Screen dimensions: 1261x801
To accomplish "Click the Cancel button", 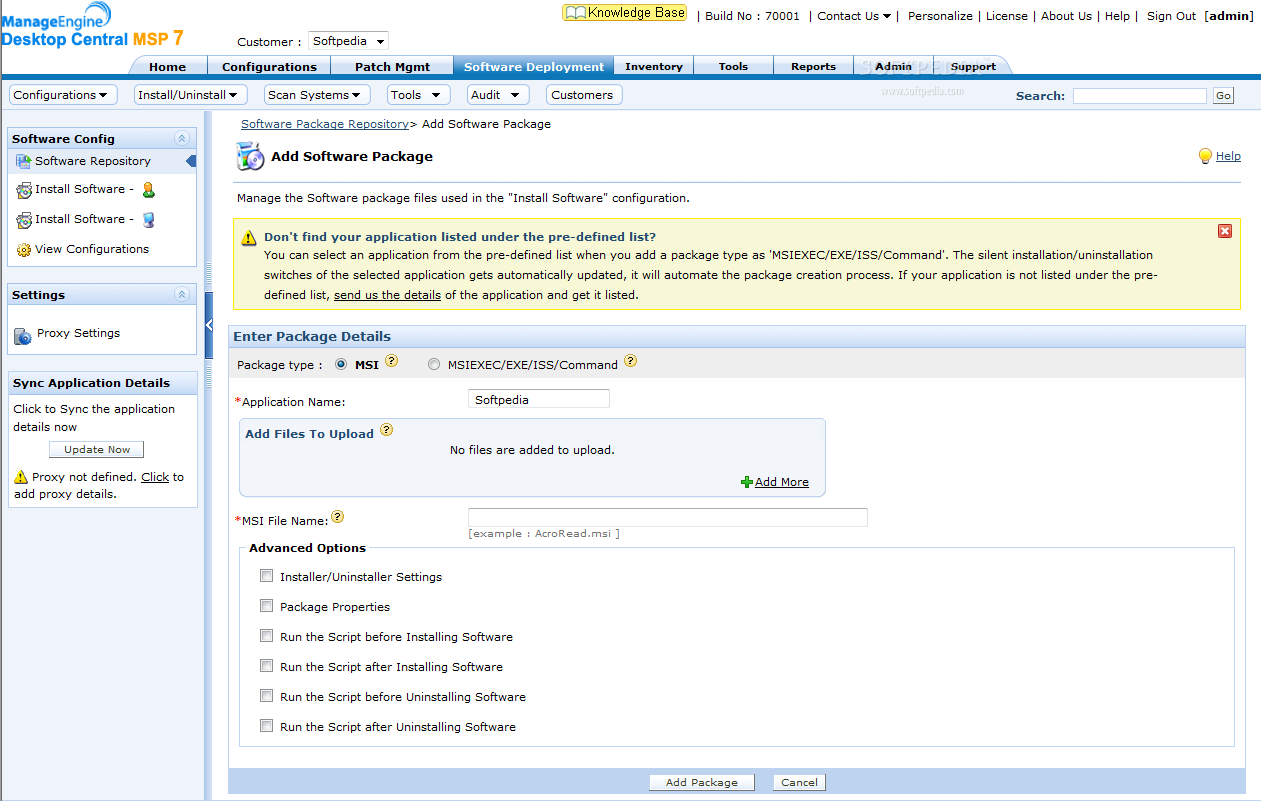I will pos(799,783).
